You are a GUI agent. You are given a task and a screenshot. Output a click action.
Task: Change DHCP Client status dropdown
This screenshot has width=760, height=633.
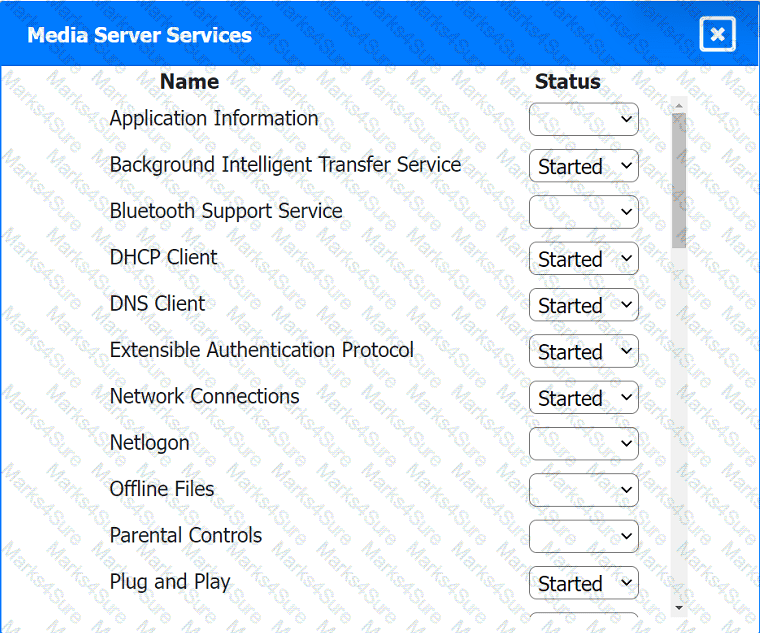tap(583, 259)
